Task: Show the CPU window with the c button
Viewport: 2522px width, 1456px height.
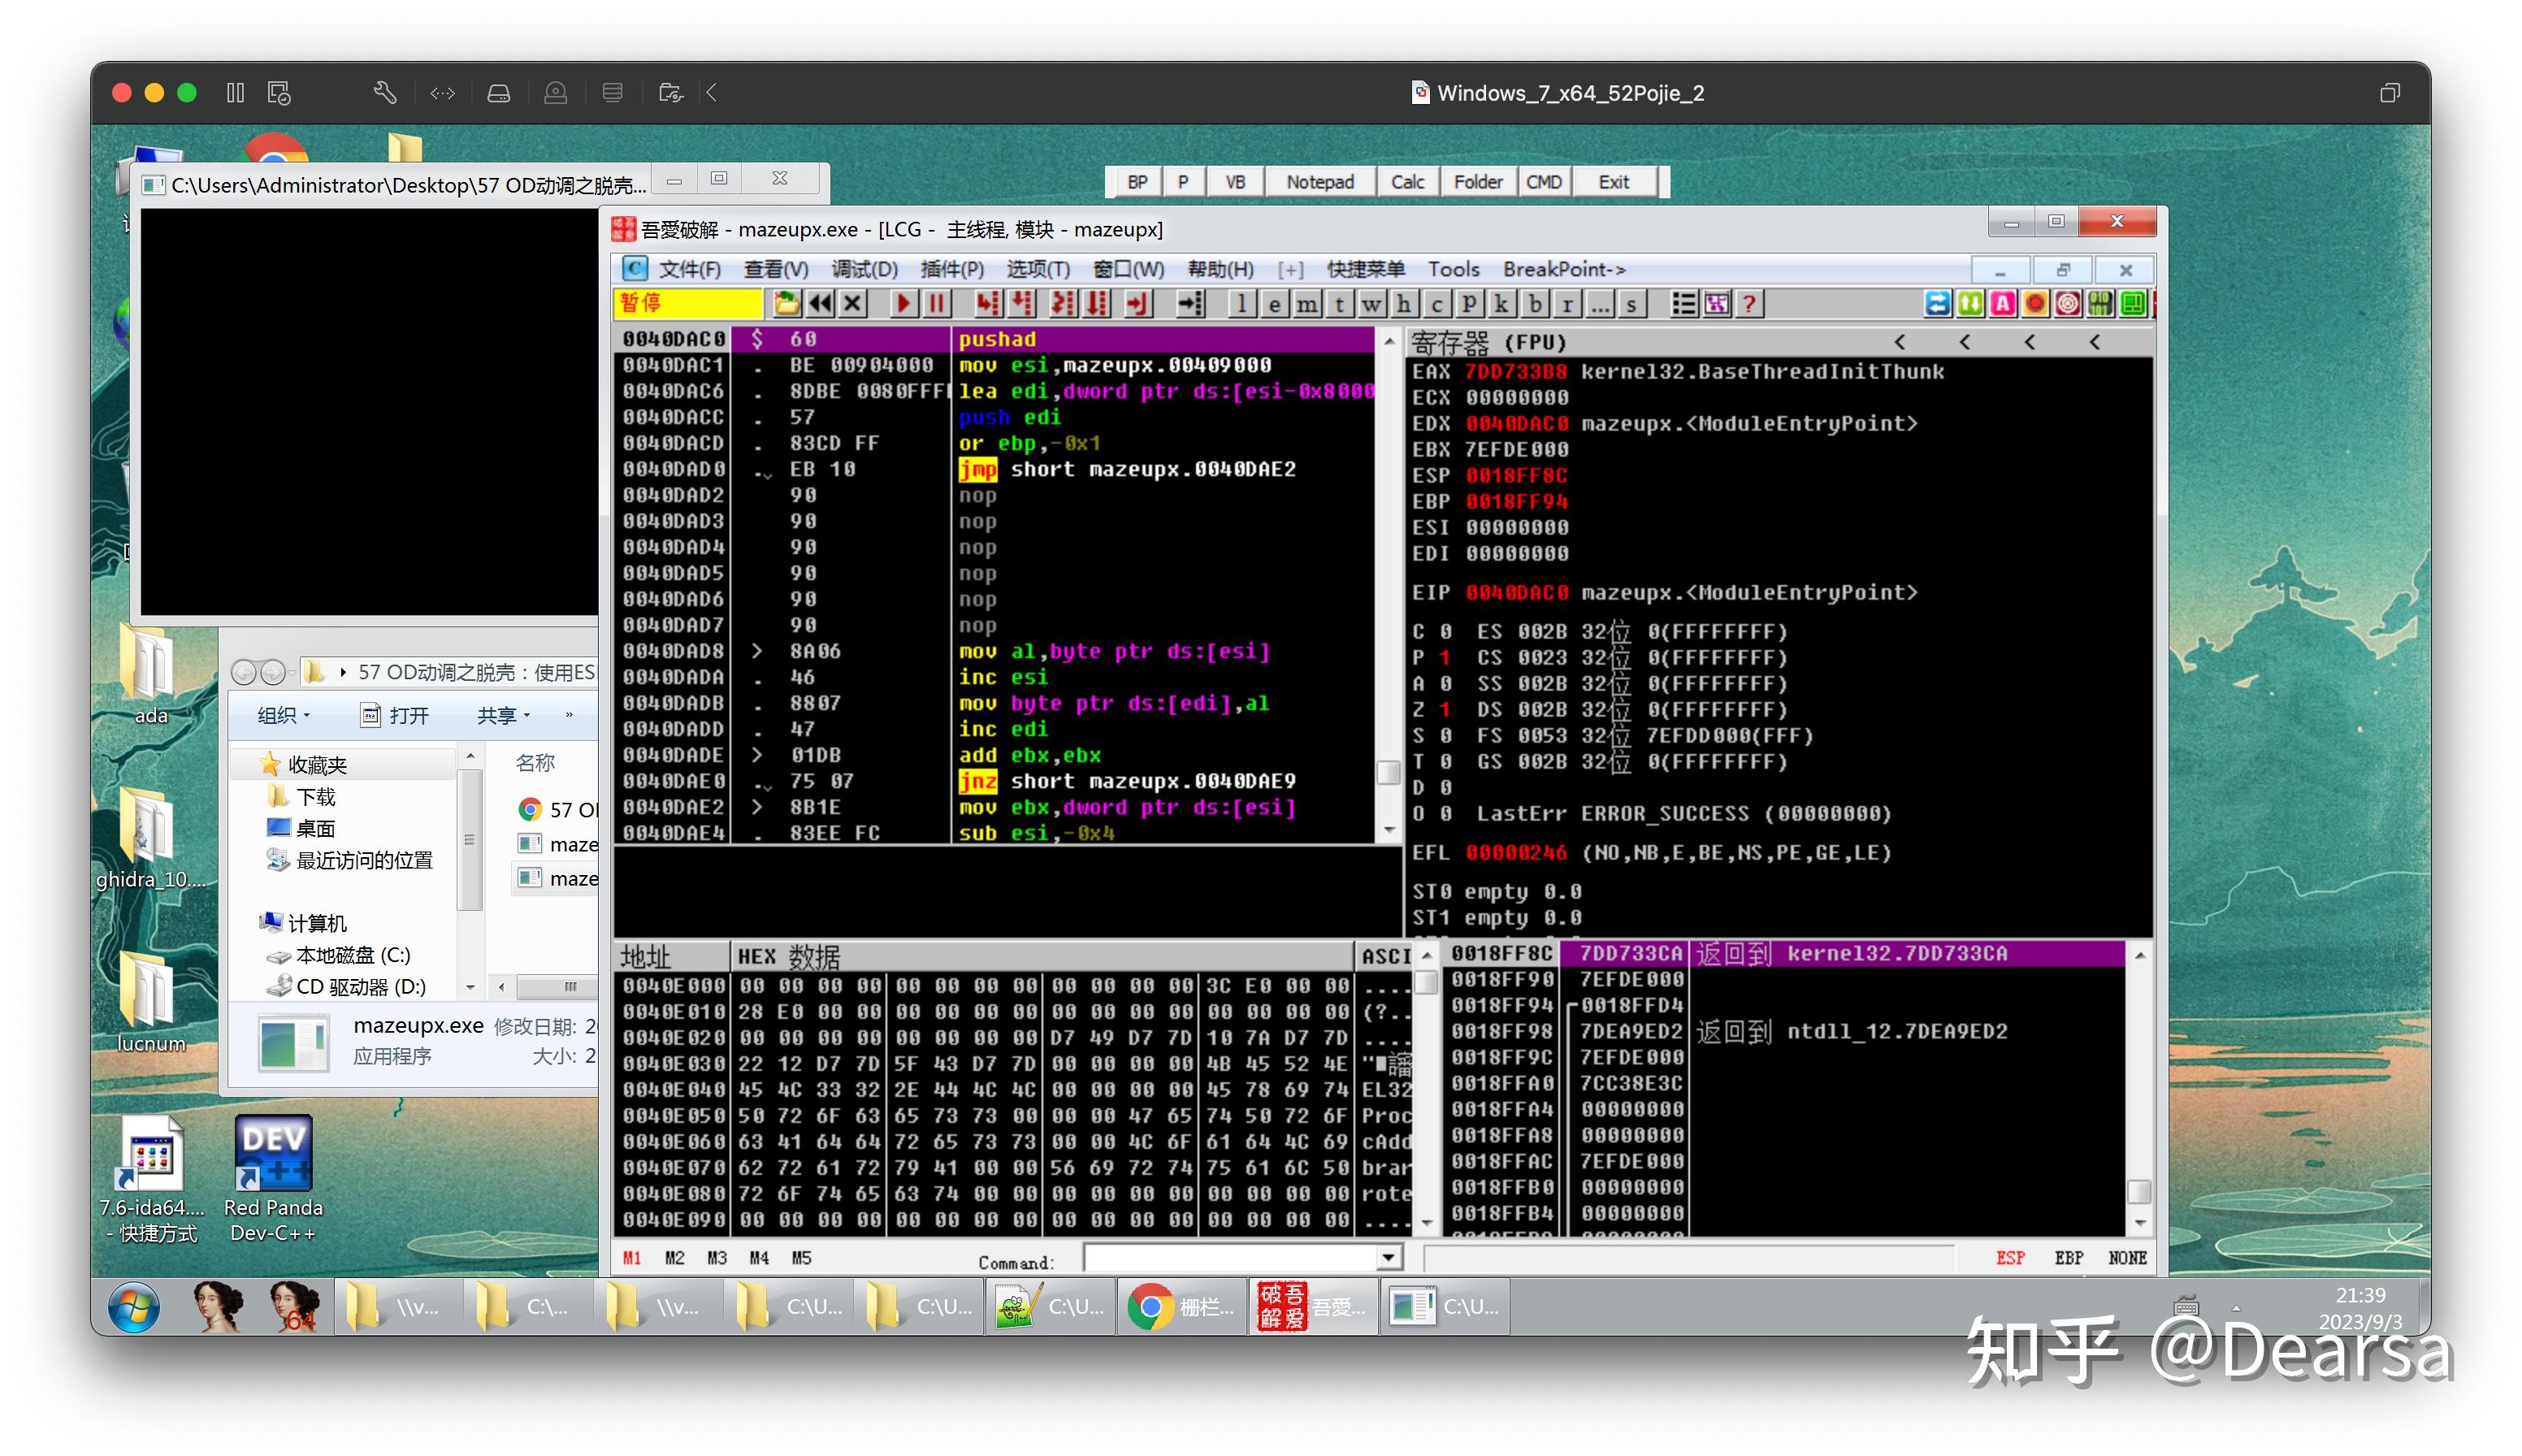Action: [1437, 303]
